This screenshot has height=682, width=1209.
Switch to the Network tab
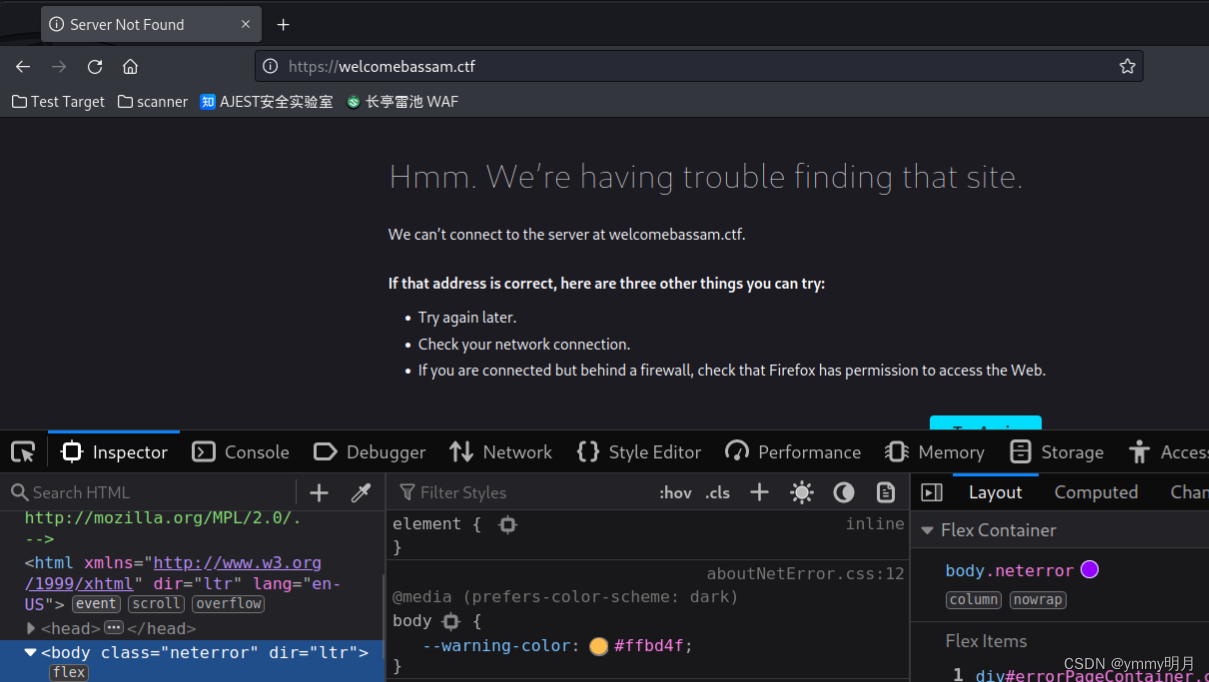click(500, 452)
